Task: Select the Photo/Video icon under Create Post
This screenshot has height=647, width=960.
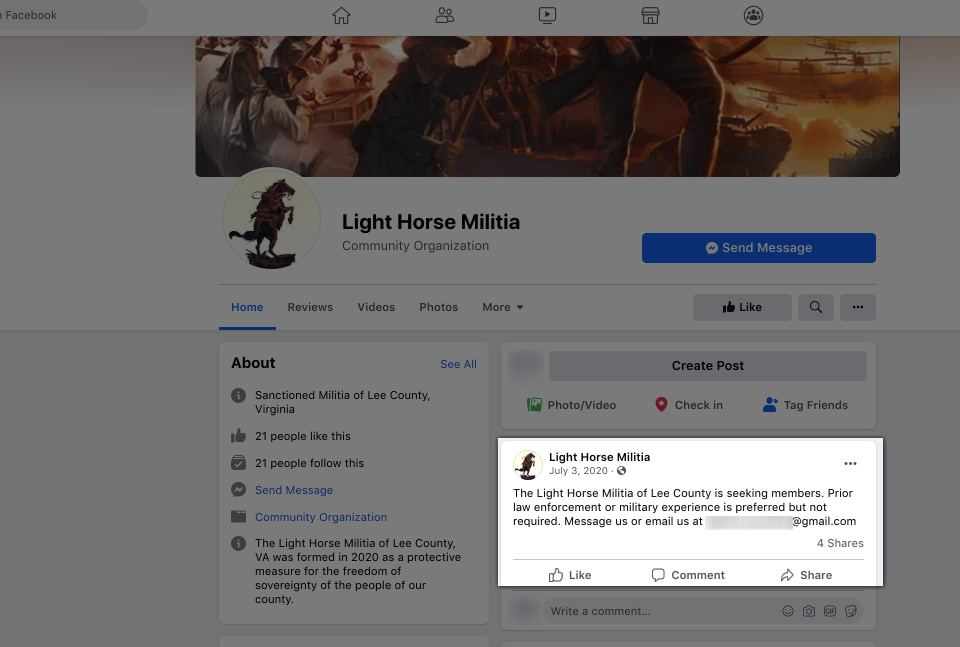Action: coord(535,405)
